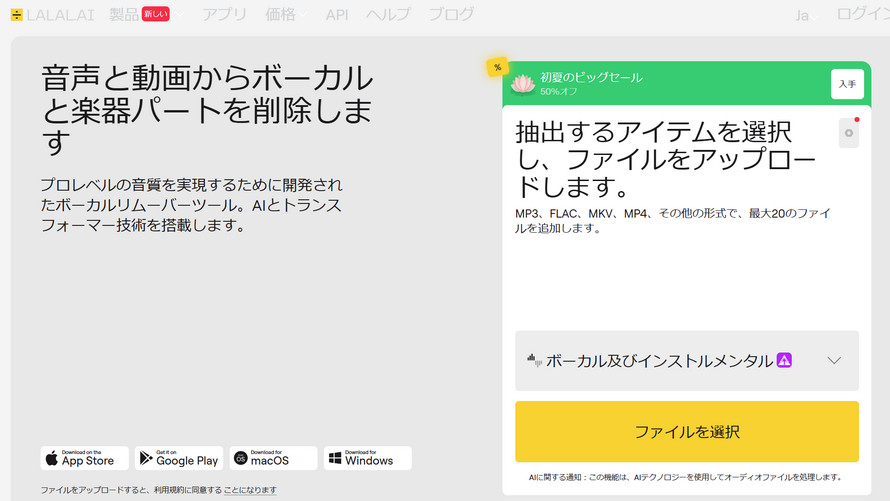The height and width of the screenshot is (501, 890).
Task: Click the Windows logo icon
Action: click(335, 458)
